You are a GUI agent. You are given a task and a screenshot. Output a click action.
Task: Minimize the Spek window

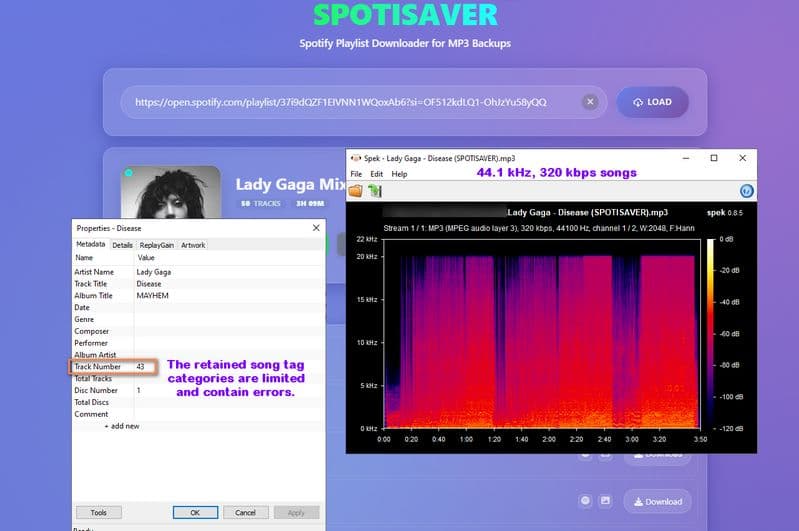coord(686,158)
